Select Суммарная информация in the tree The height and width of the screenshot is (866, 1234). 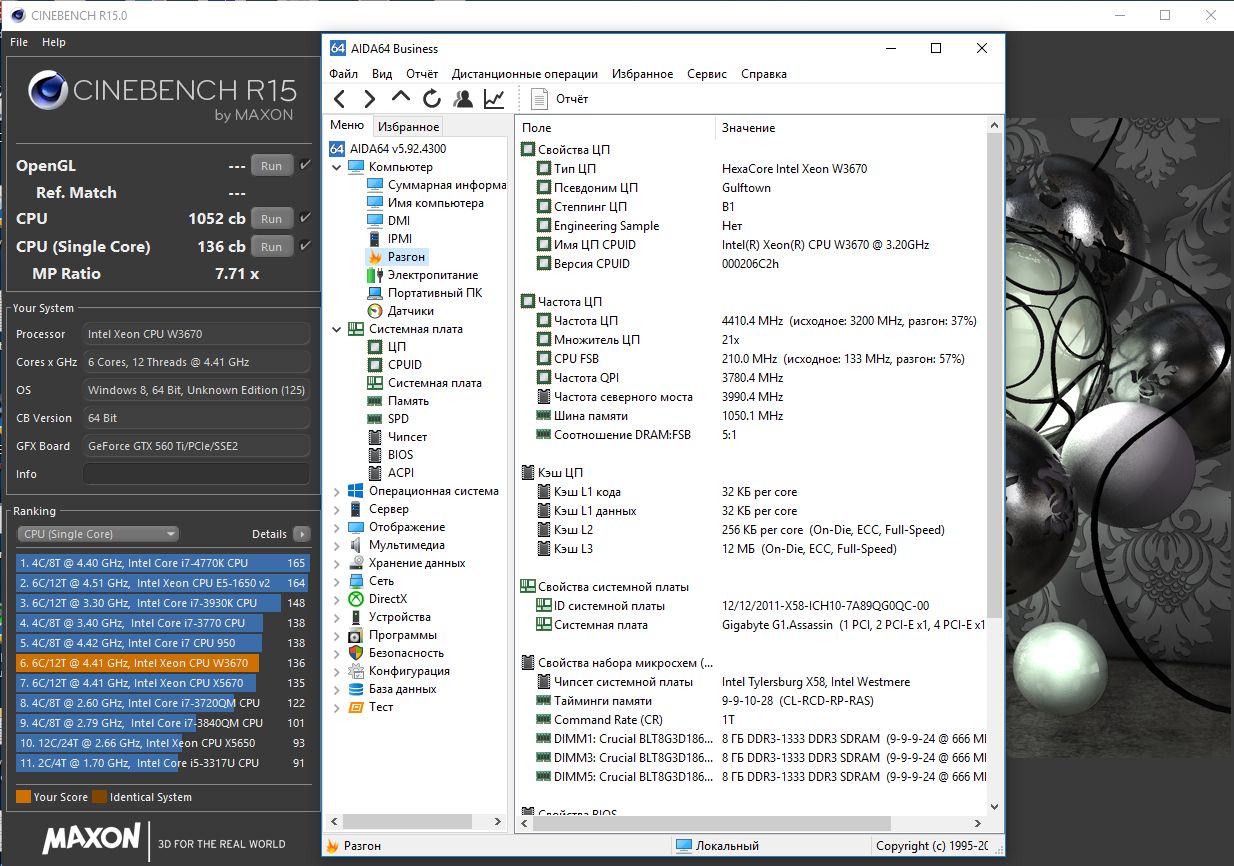(x=437, y=185)
